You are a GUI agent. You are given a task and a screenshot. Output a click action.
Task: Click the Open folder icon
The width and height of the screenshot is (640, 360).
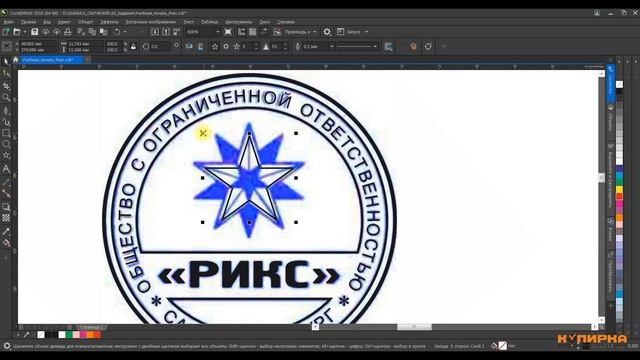(x=17, y=31)
